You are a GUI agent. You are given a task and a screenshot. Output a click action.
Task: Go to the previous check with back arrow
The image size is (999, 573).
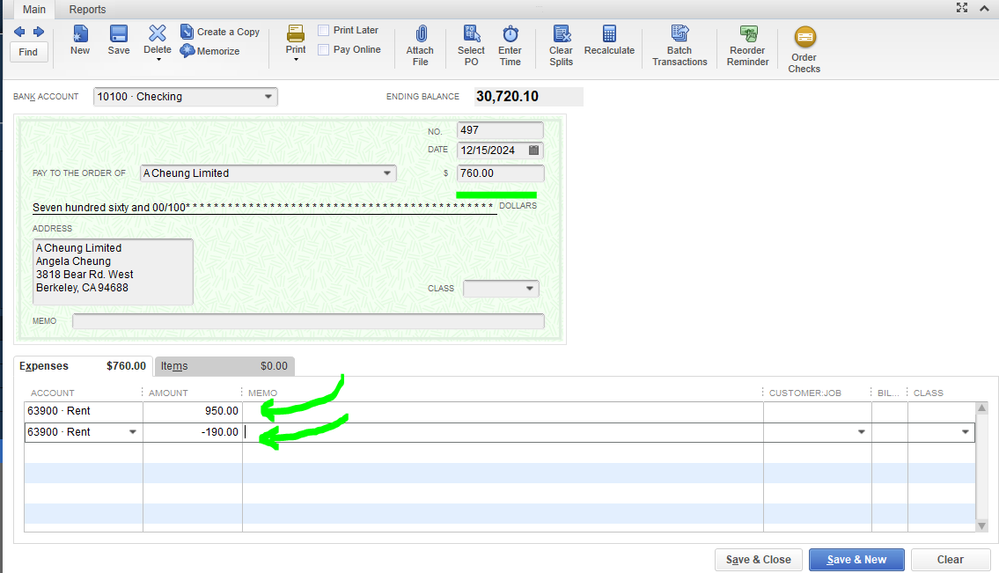click(20, 32)
